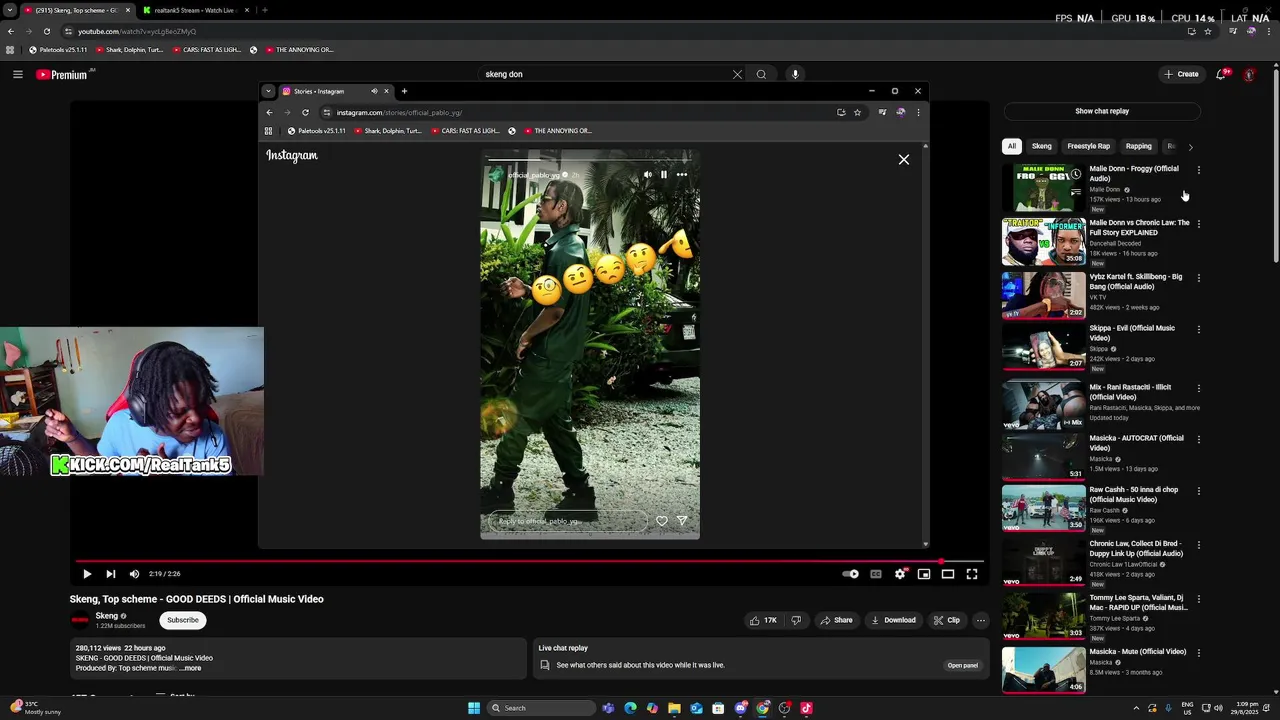Share the Skeng video
The image size is (1280, 720).
point(837,620)
